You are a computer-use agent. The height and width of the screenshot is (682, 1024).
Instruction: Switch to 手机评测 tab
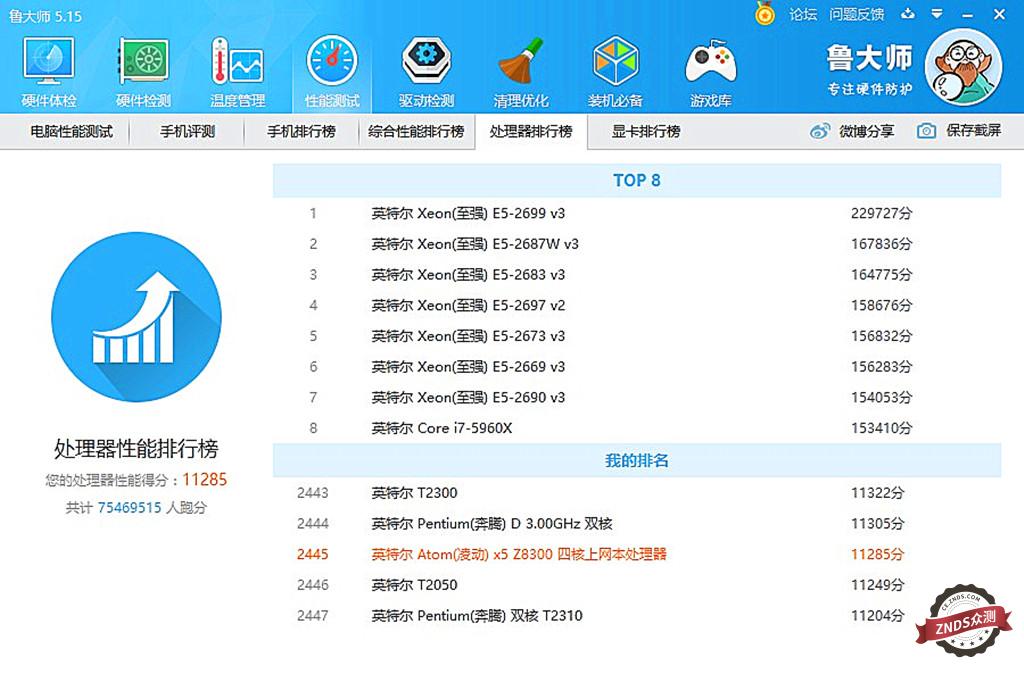point(187,131)
